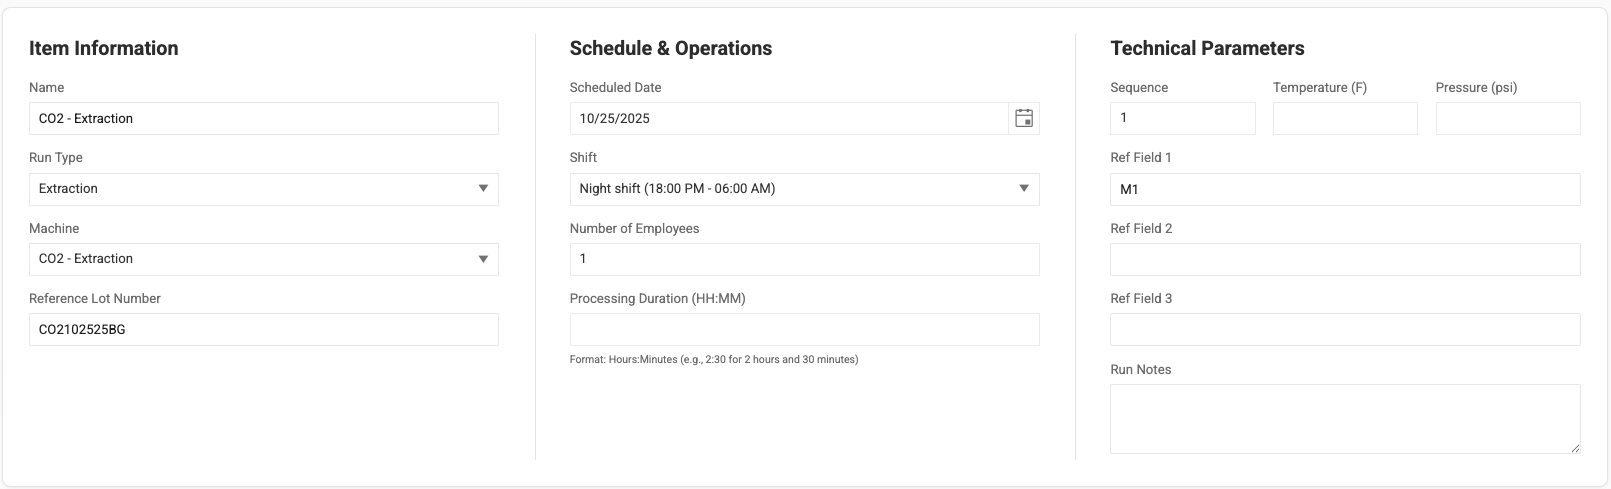Click the Schedule & Operations heading
This screenshot has height=489, width=1611.
coord(670,48)
